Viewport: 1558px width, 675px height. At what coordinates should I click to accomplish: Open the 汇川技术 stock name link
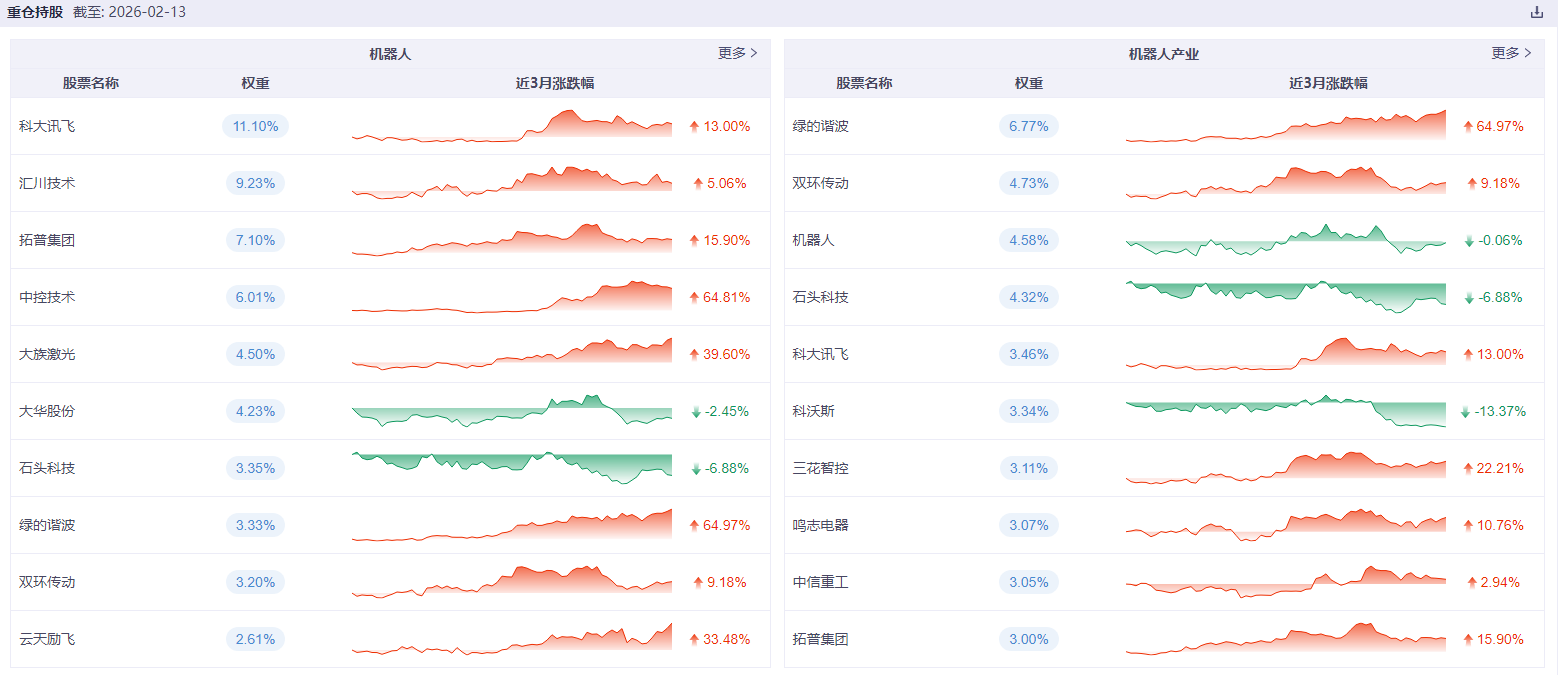click(x=47, y=183)
